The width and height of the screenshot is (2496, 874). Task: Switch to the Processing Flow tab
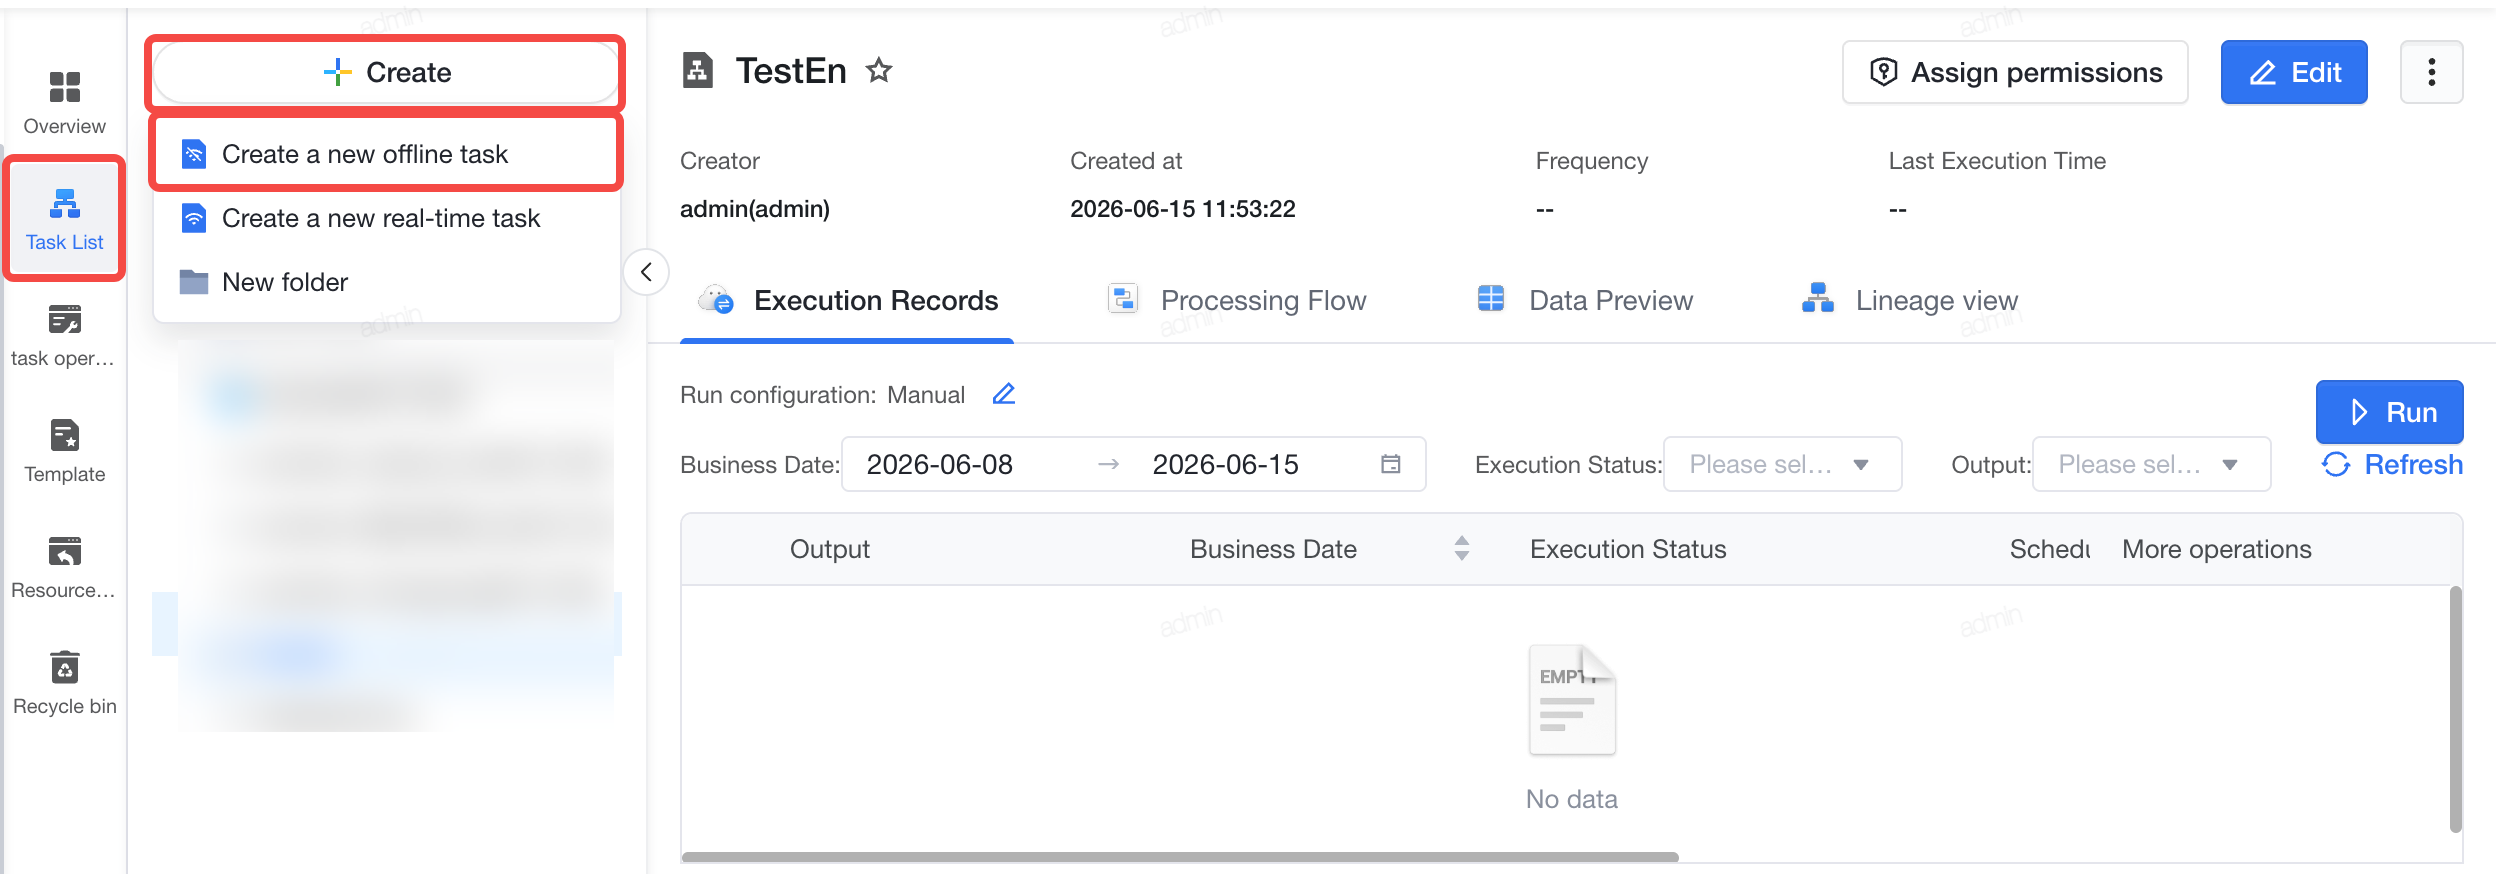[x=1237, y=300]
